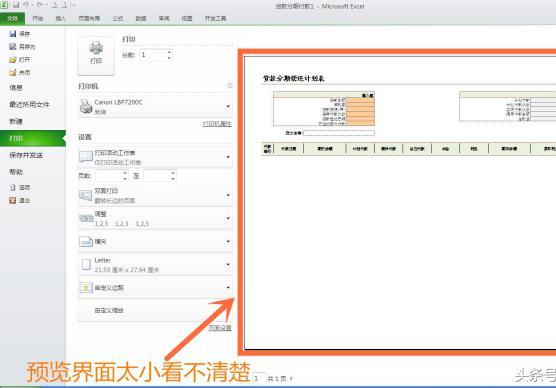Open the 文件 (File) tab
Viewport: 556px width, 388px height.
(x=12, y=18)
